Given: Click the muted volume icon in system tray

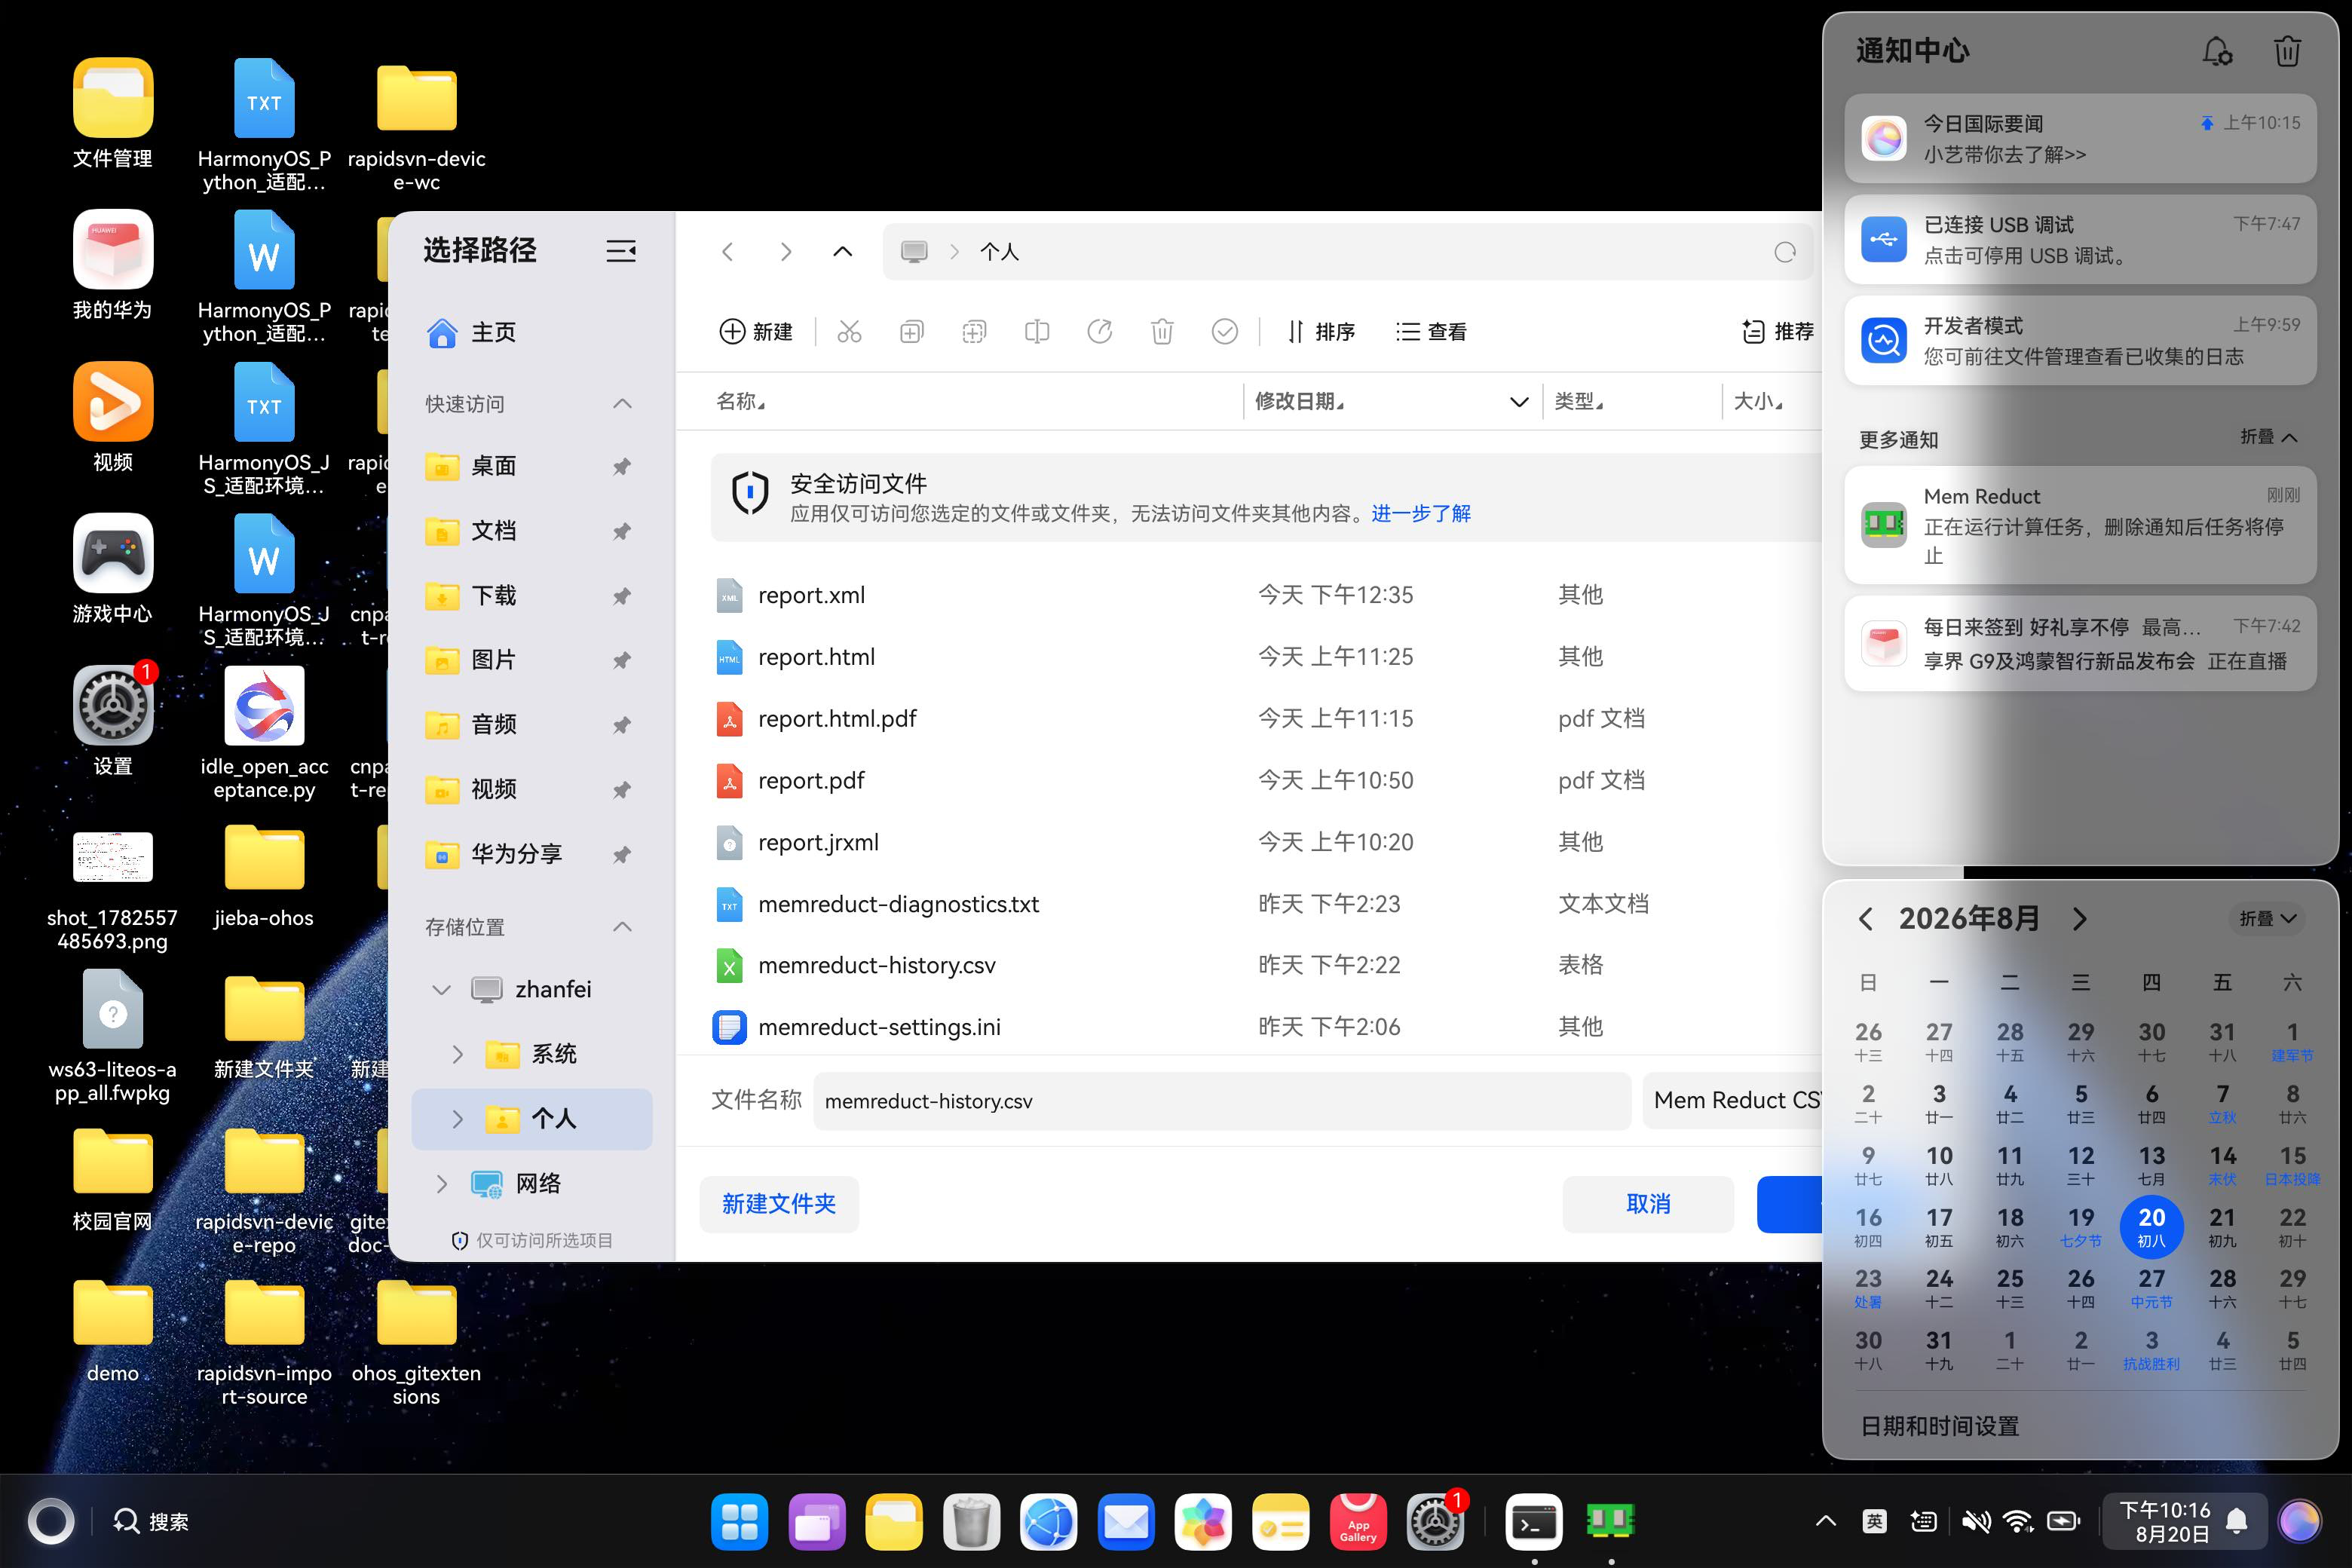Looking at the screenshot, I should (1975, 1522).
